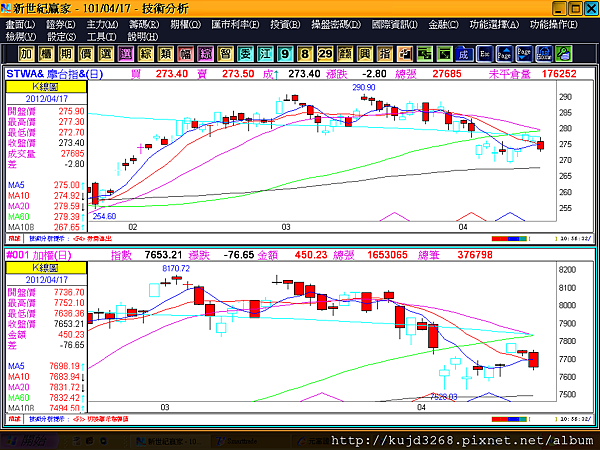
Task: Click the STWA& 摩台指&(日) chart title
Action: [55, 74]
